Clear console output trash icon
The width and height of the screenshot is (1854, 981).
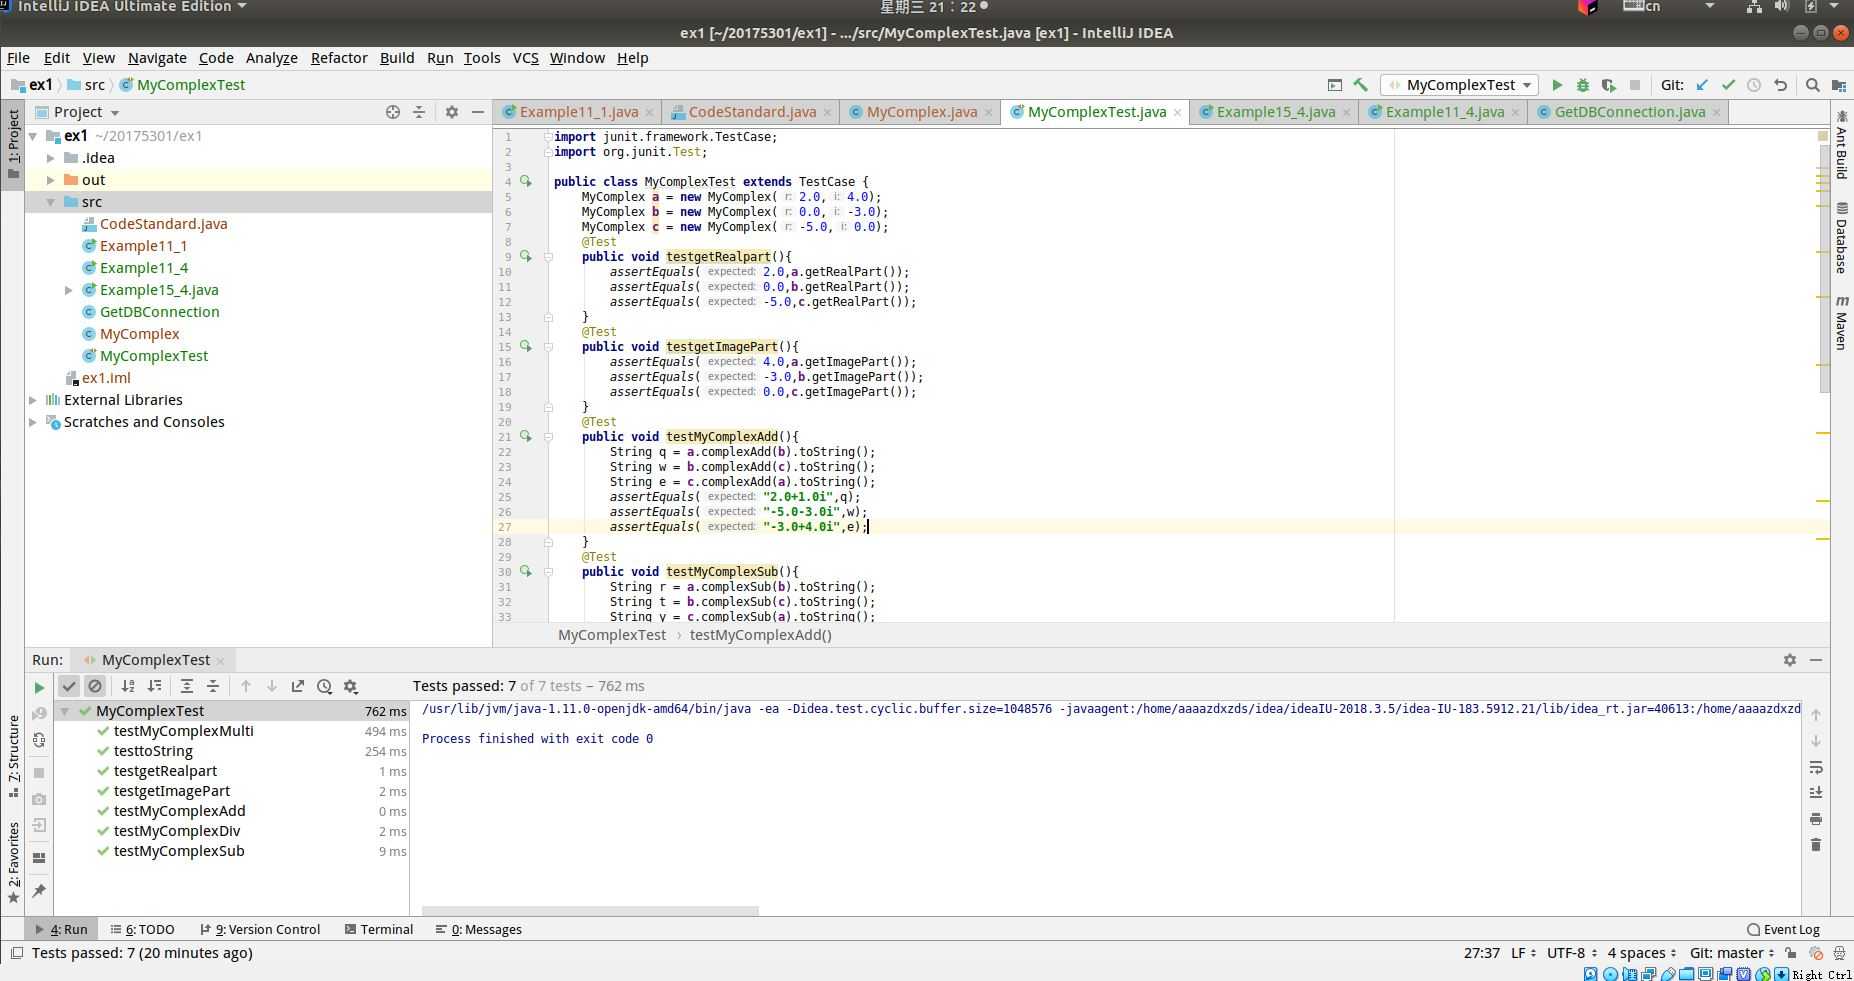click(1816, 845)
